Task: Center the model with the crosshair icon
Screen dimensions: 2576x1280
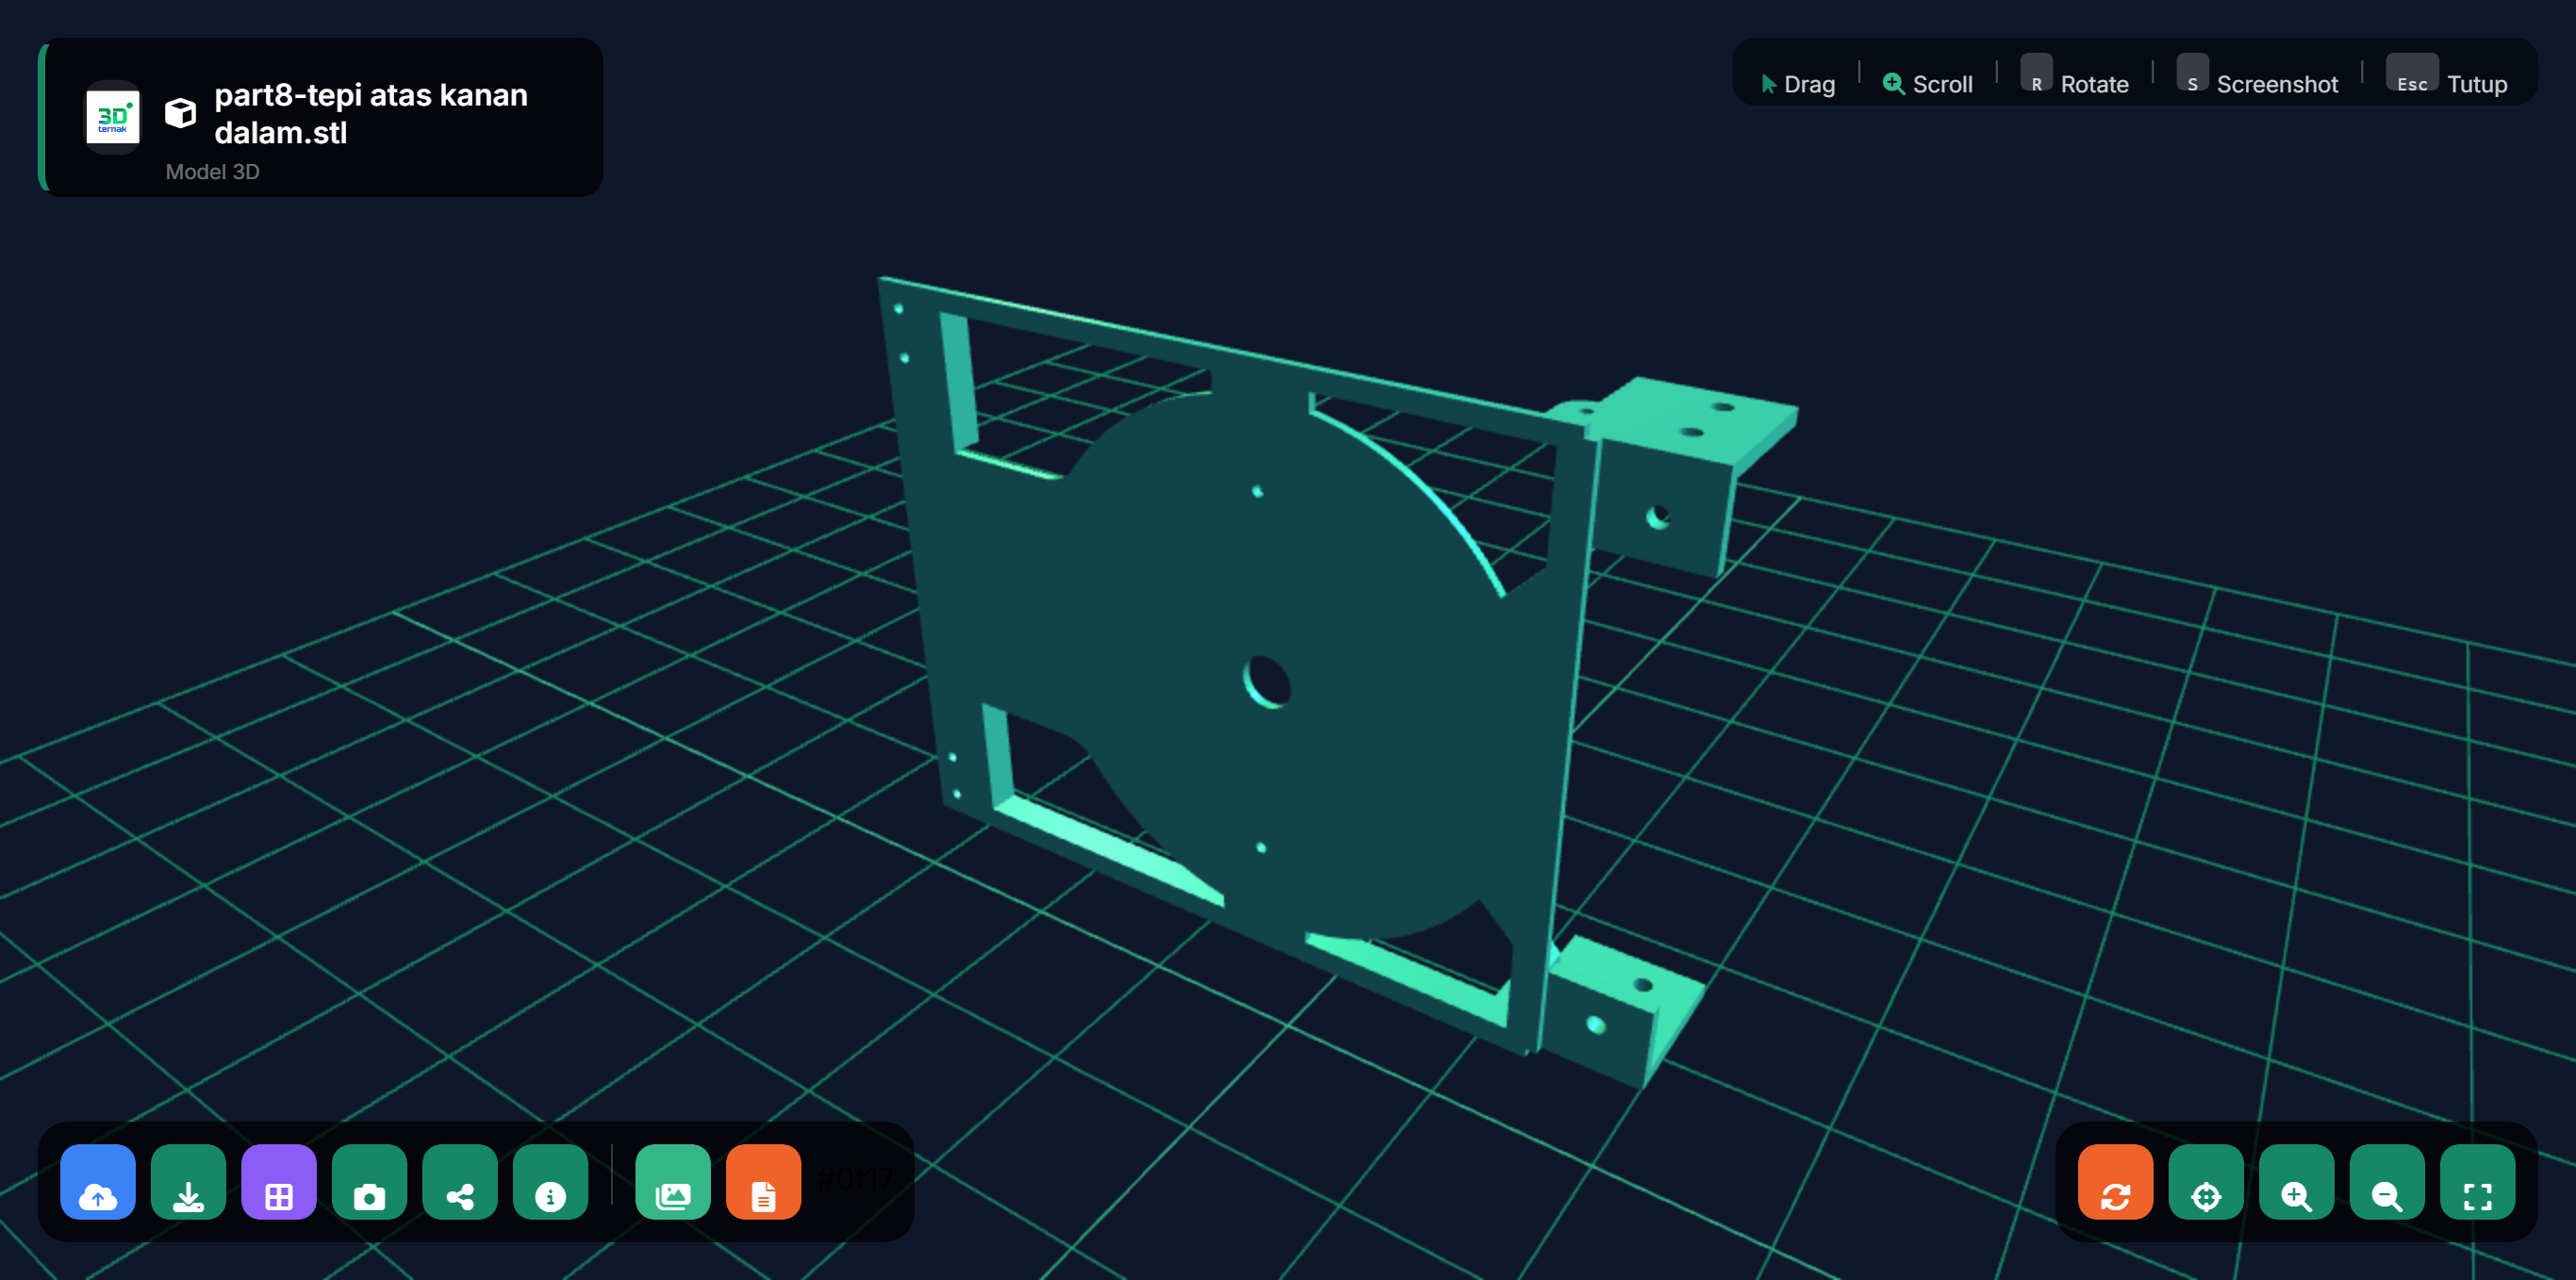Action: (2206, 1182)
